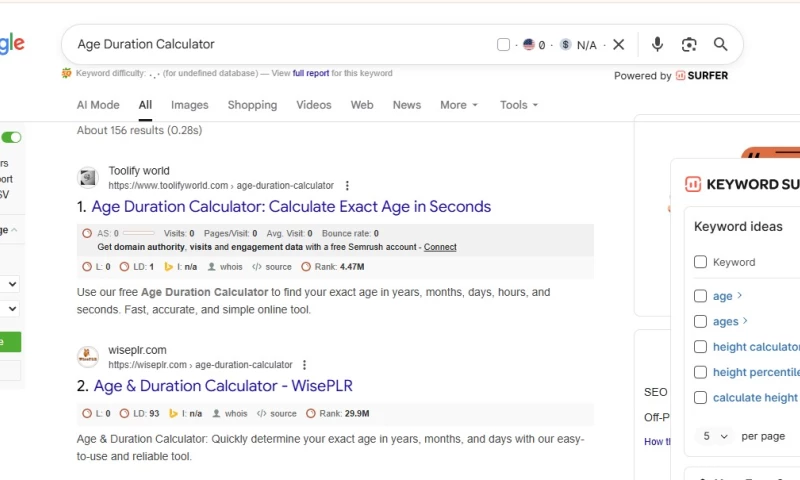800x480 pixels.
Task: Click the green button in left sidebar
Action: (x=10, y=342)
